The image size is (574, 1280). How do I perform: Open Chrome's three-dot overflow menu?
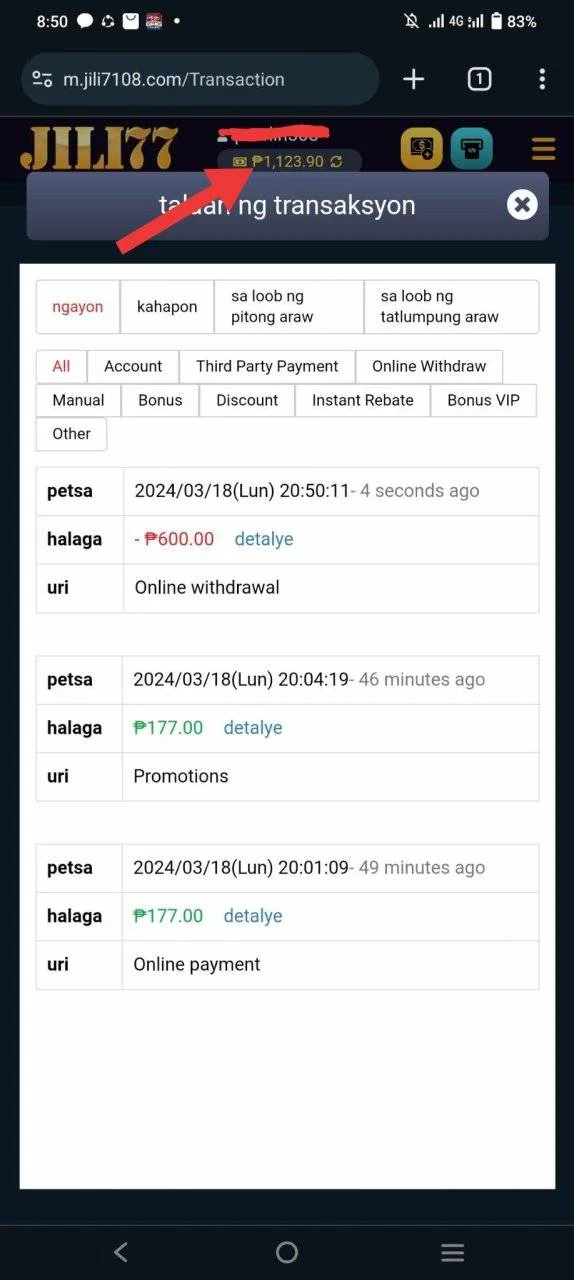coord(541,79)
